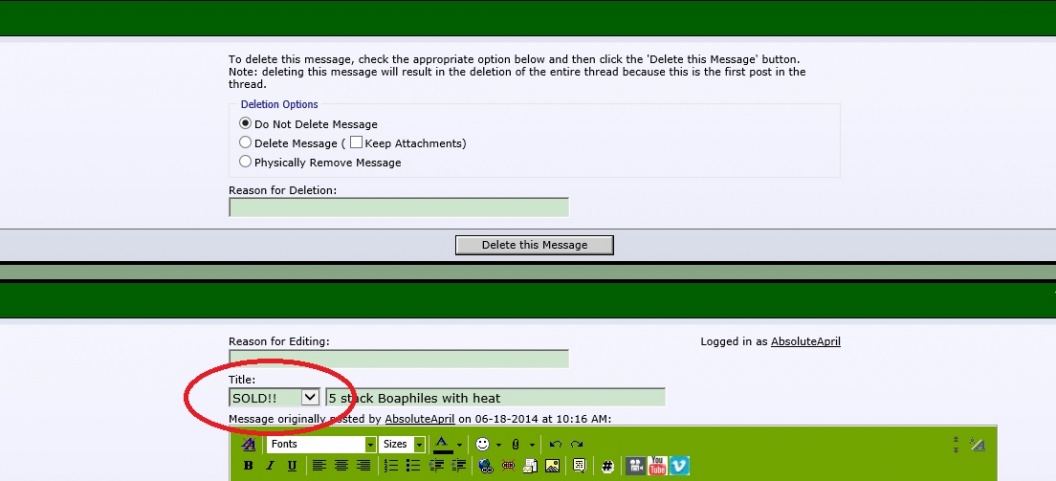Click the YouTube embed icon
This screenshot has height=481, width=1056.
click(657, 466)
